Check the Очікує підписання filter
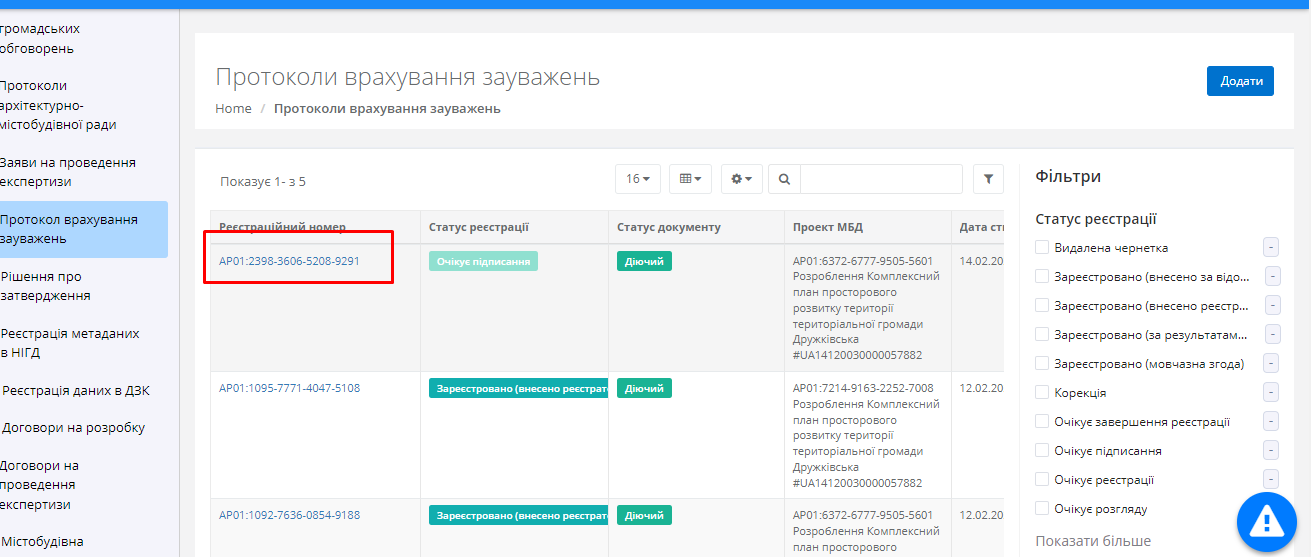1311x557 pixels. pos(1042,451)
